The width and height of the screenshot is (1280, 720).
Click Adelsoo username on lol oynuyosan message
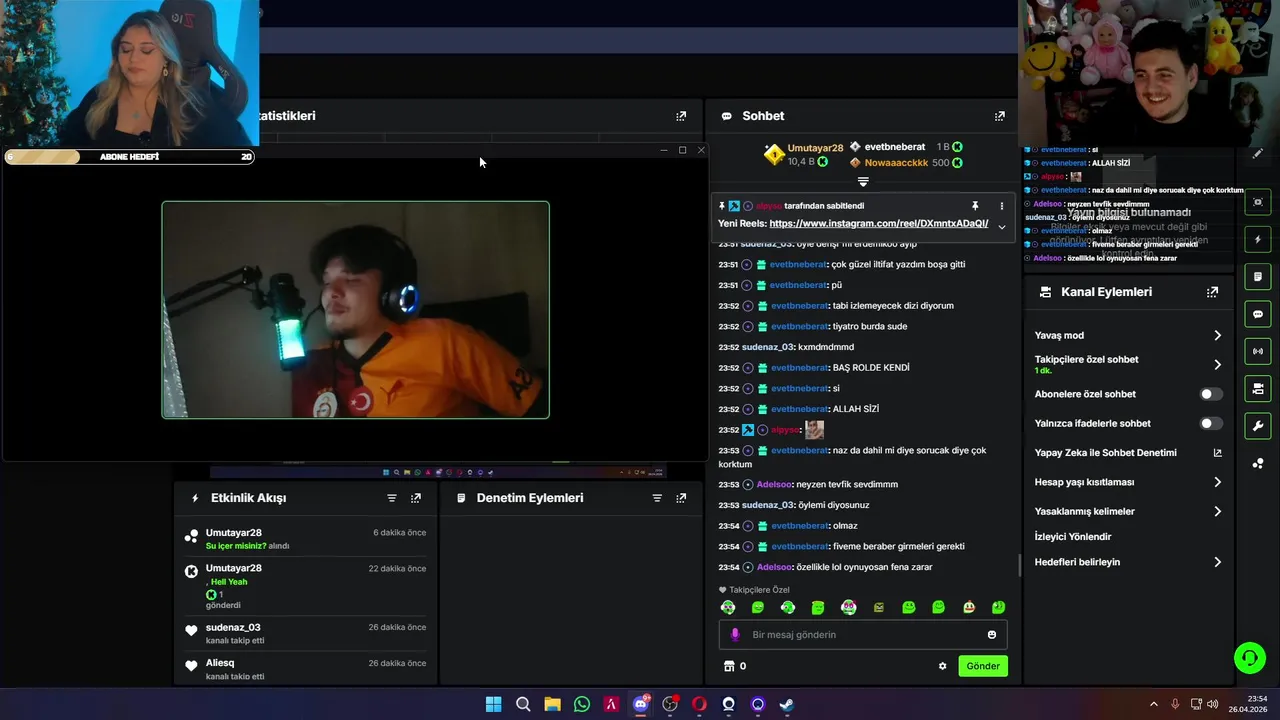pos(775,567)
